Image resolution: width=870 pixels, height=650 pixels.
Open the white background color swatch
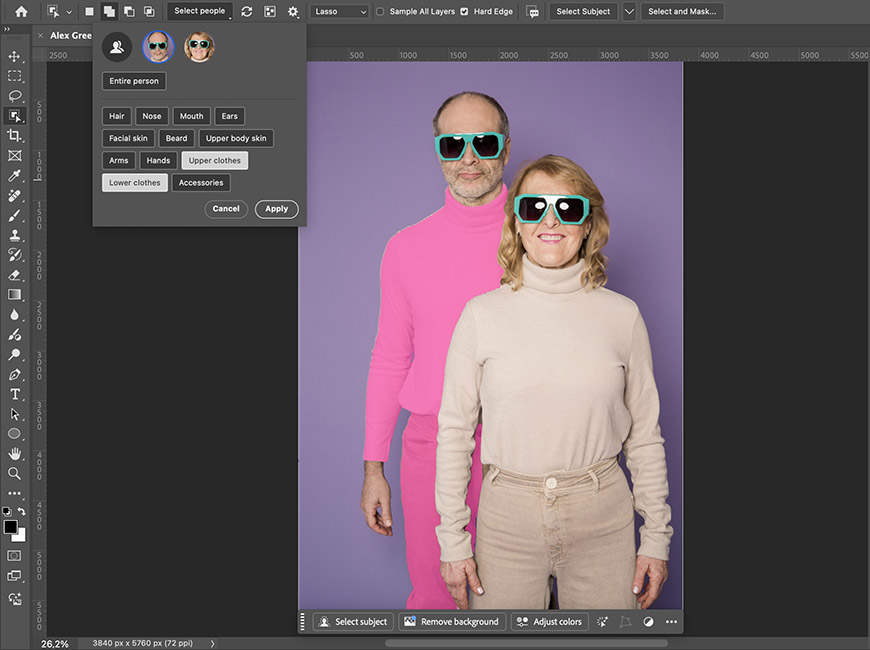click(21, 536)
